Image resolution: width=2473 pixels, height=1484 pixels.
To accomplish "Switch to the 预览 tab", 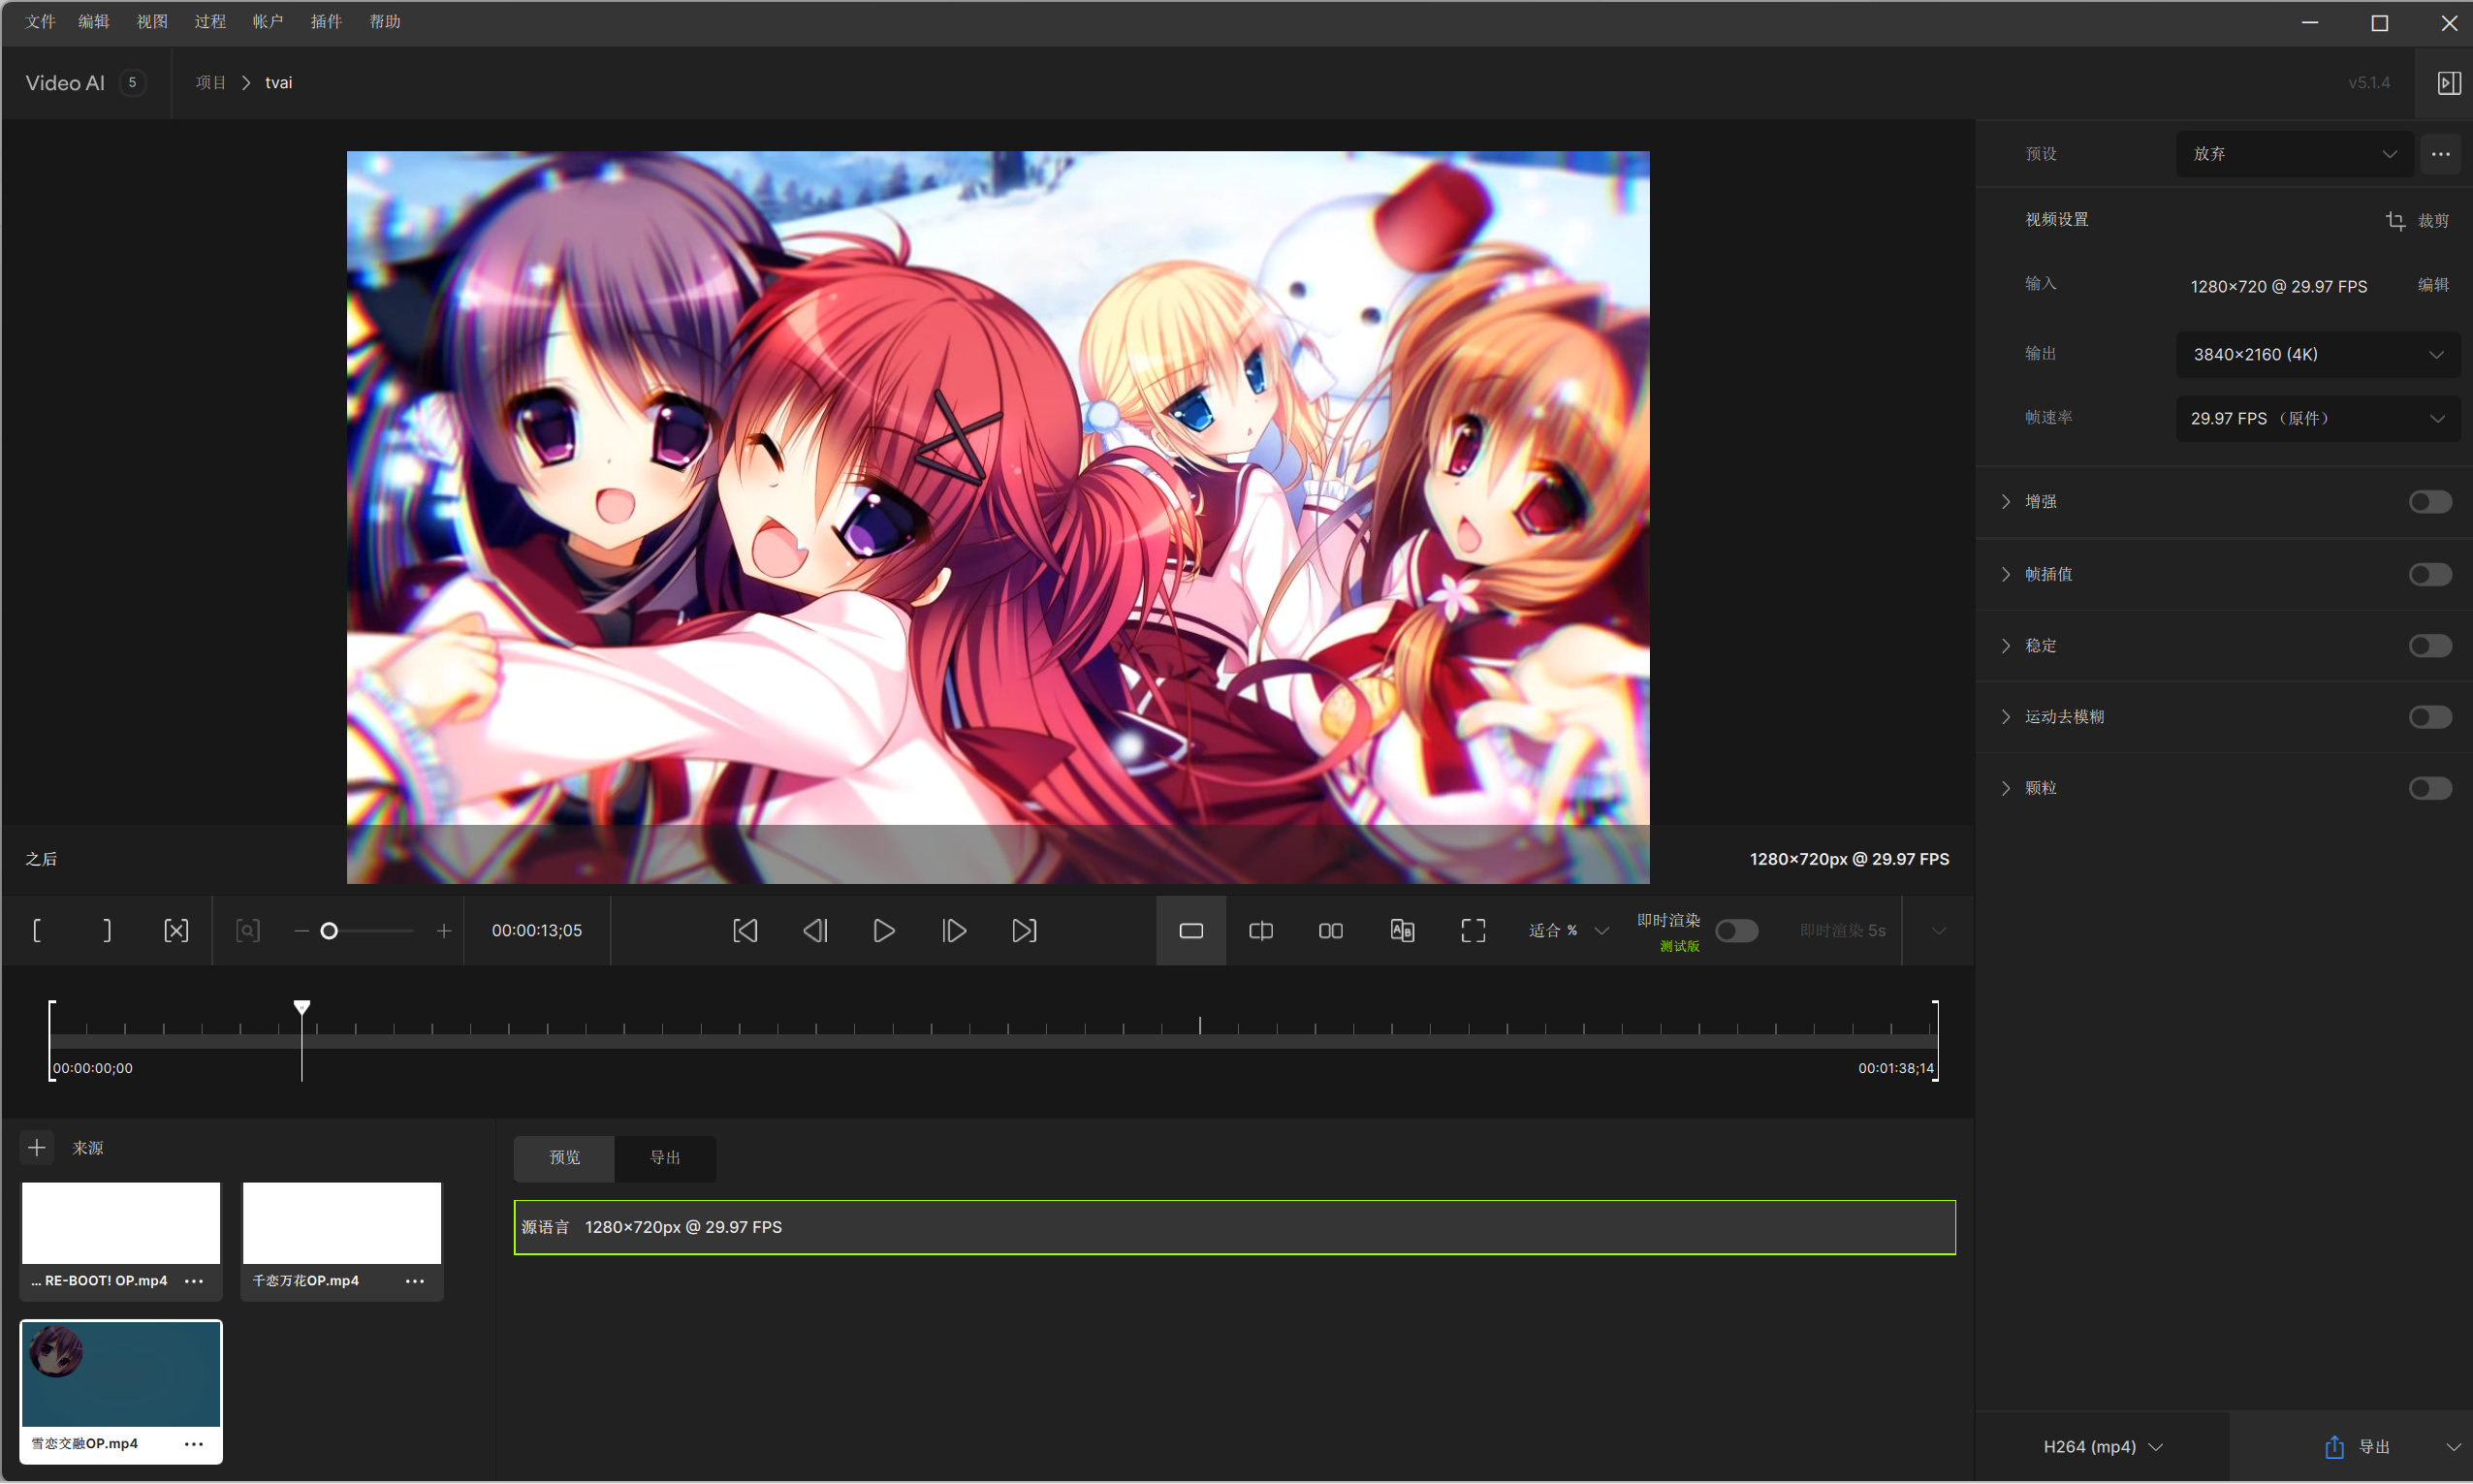I will 565,1158.
